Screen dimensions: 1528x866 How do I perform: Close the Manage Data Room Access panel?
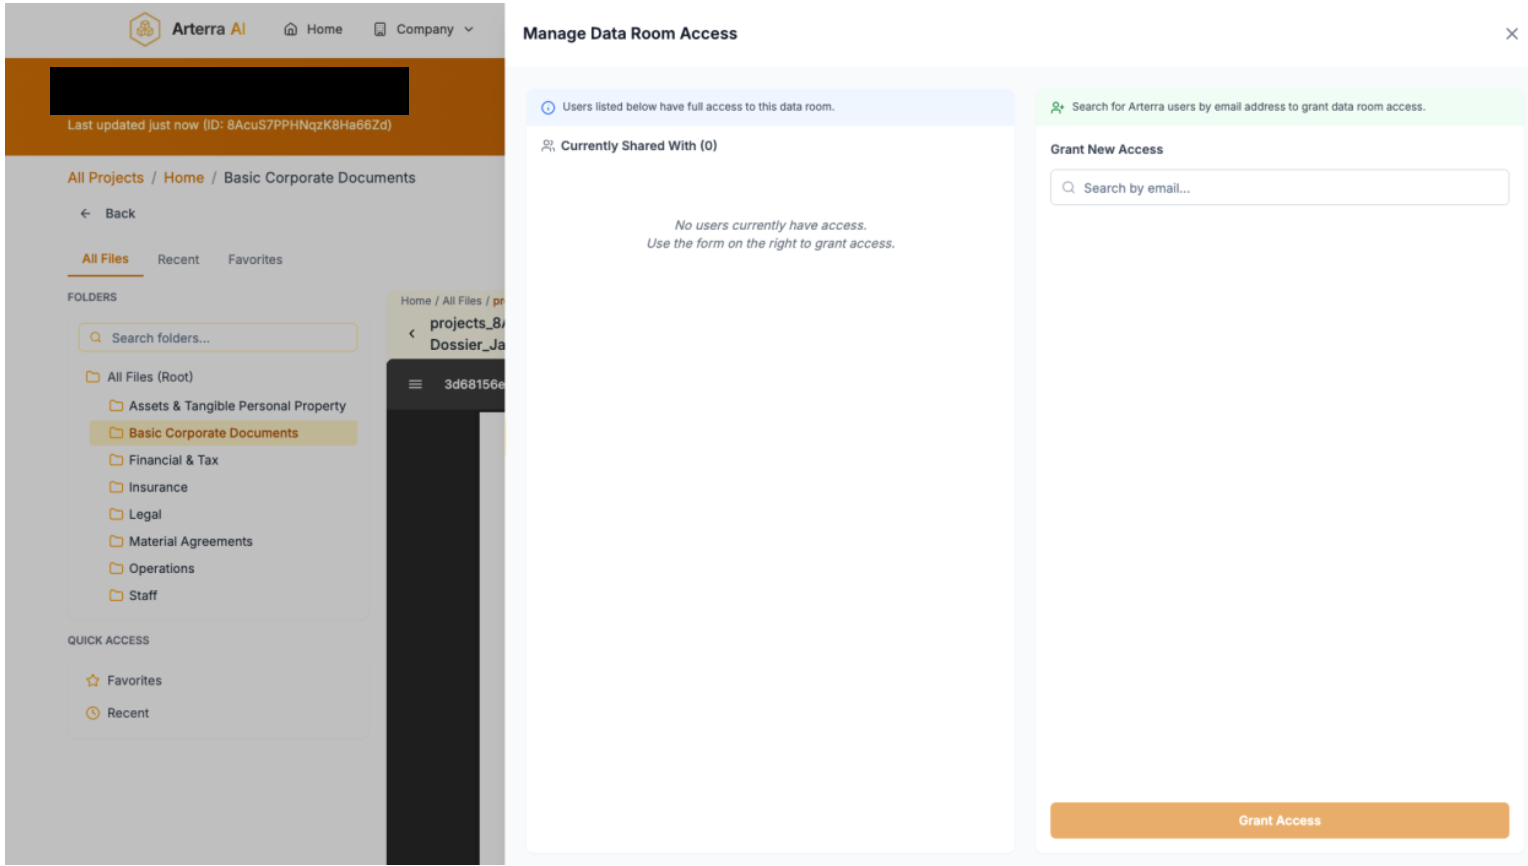coord(1511,33)
